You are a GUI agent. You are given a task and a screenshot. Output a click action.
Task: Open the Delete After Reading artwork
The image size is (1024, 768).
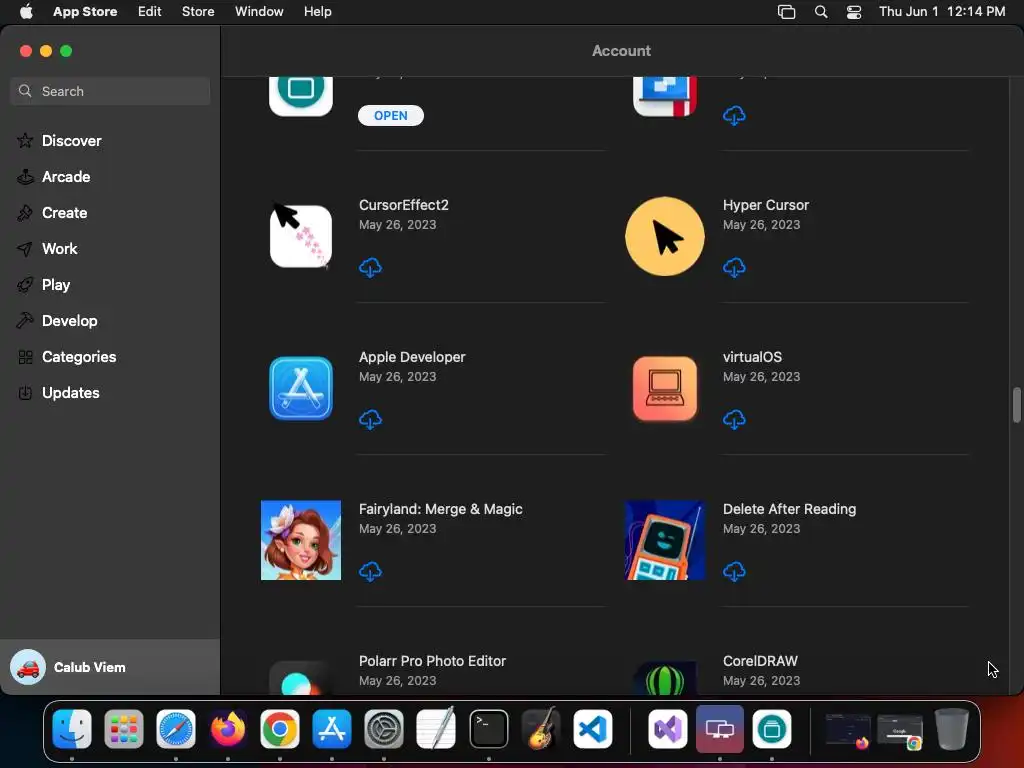click(x=665, y=540)
